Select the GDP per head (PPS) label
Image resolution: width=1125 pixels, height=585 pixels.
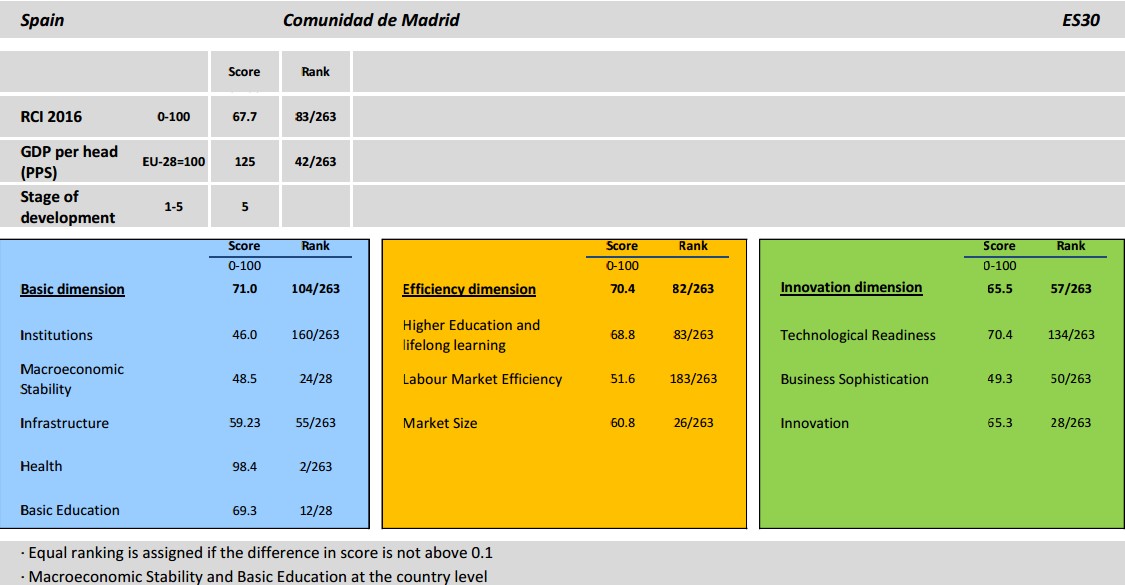click(68, 161)
